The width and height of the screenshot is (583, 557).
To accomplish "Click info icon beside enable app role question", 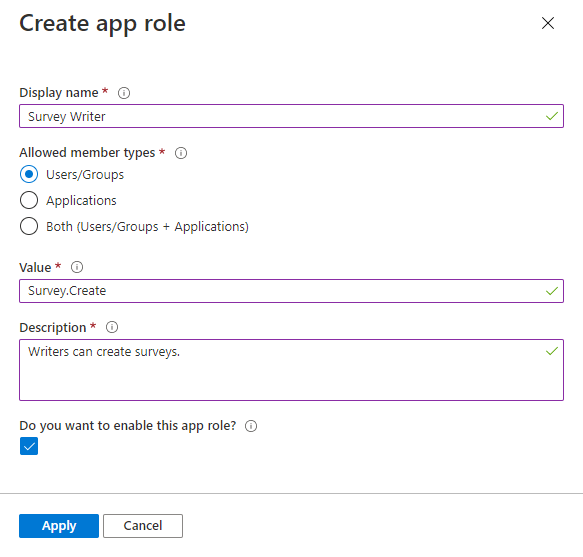I will pos(251,426).
